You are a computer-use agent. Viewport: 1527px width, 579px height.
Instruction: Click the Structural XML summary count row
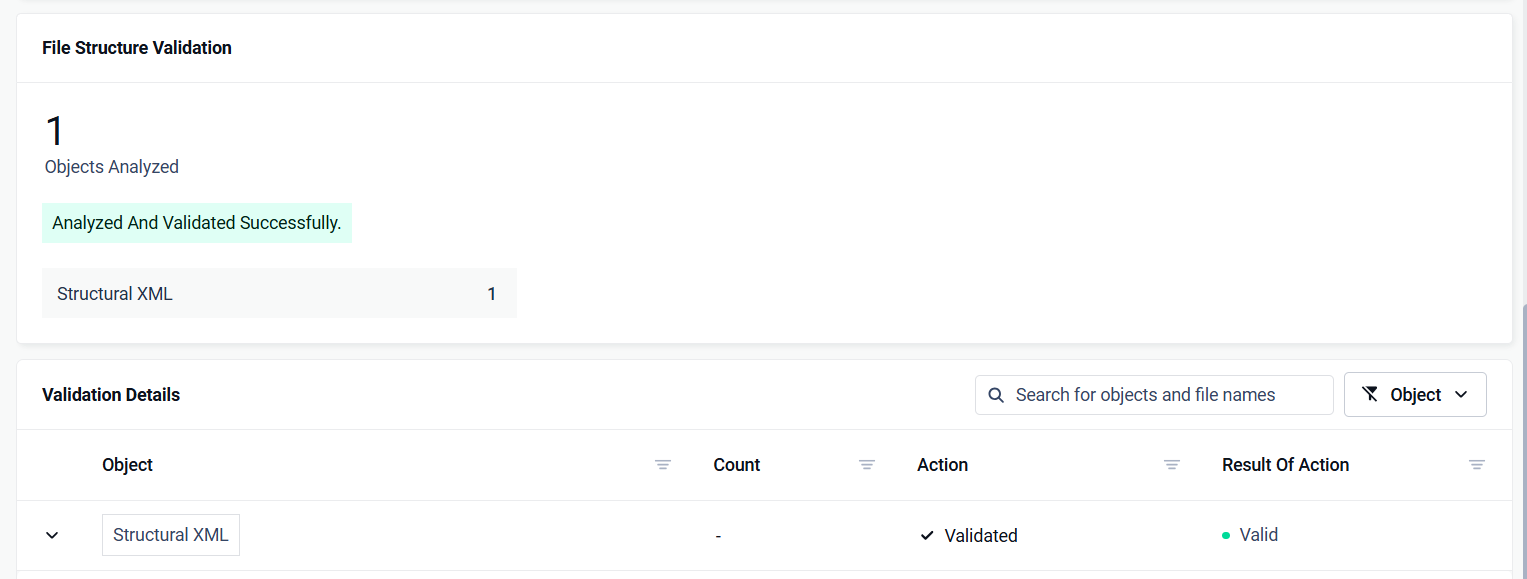(279, 293)
